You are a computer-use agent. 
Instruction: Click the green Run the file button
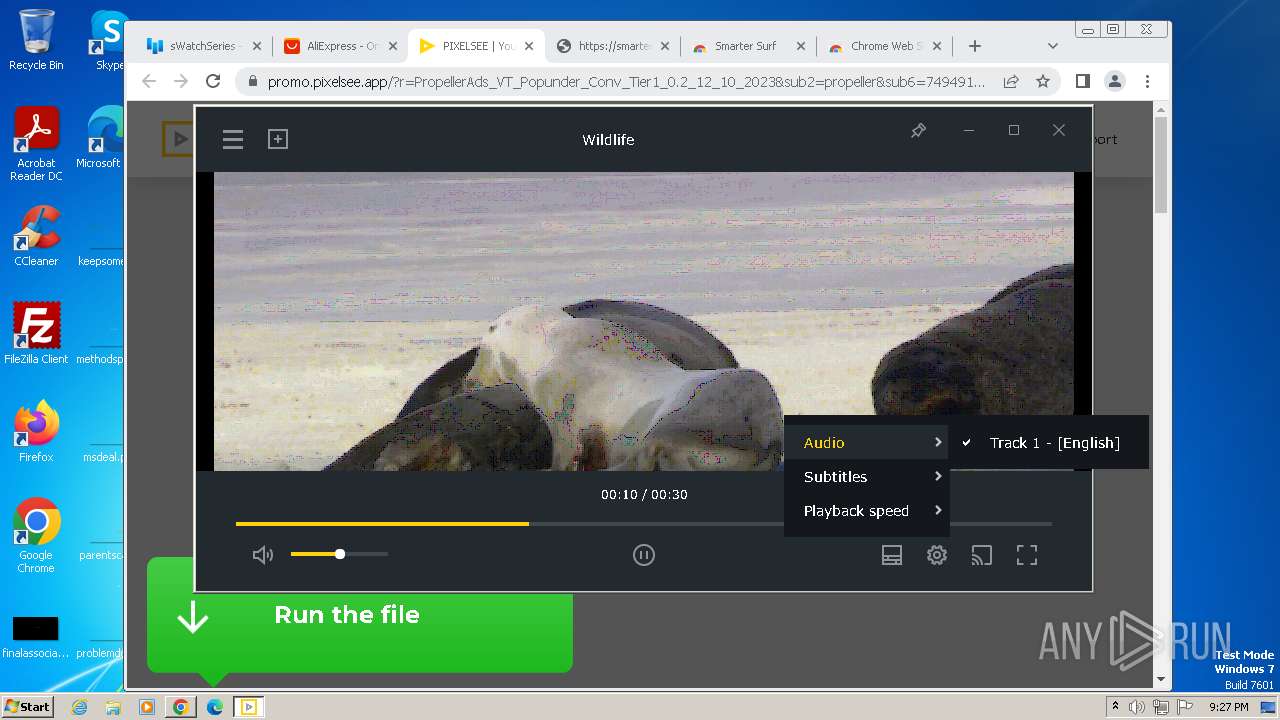point(360,616)
